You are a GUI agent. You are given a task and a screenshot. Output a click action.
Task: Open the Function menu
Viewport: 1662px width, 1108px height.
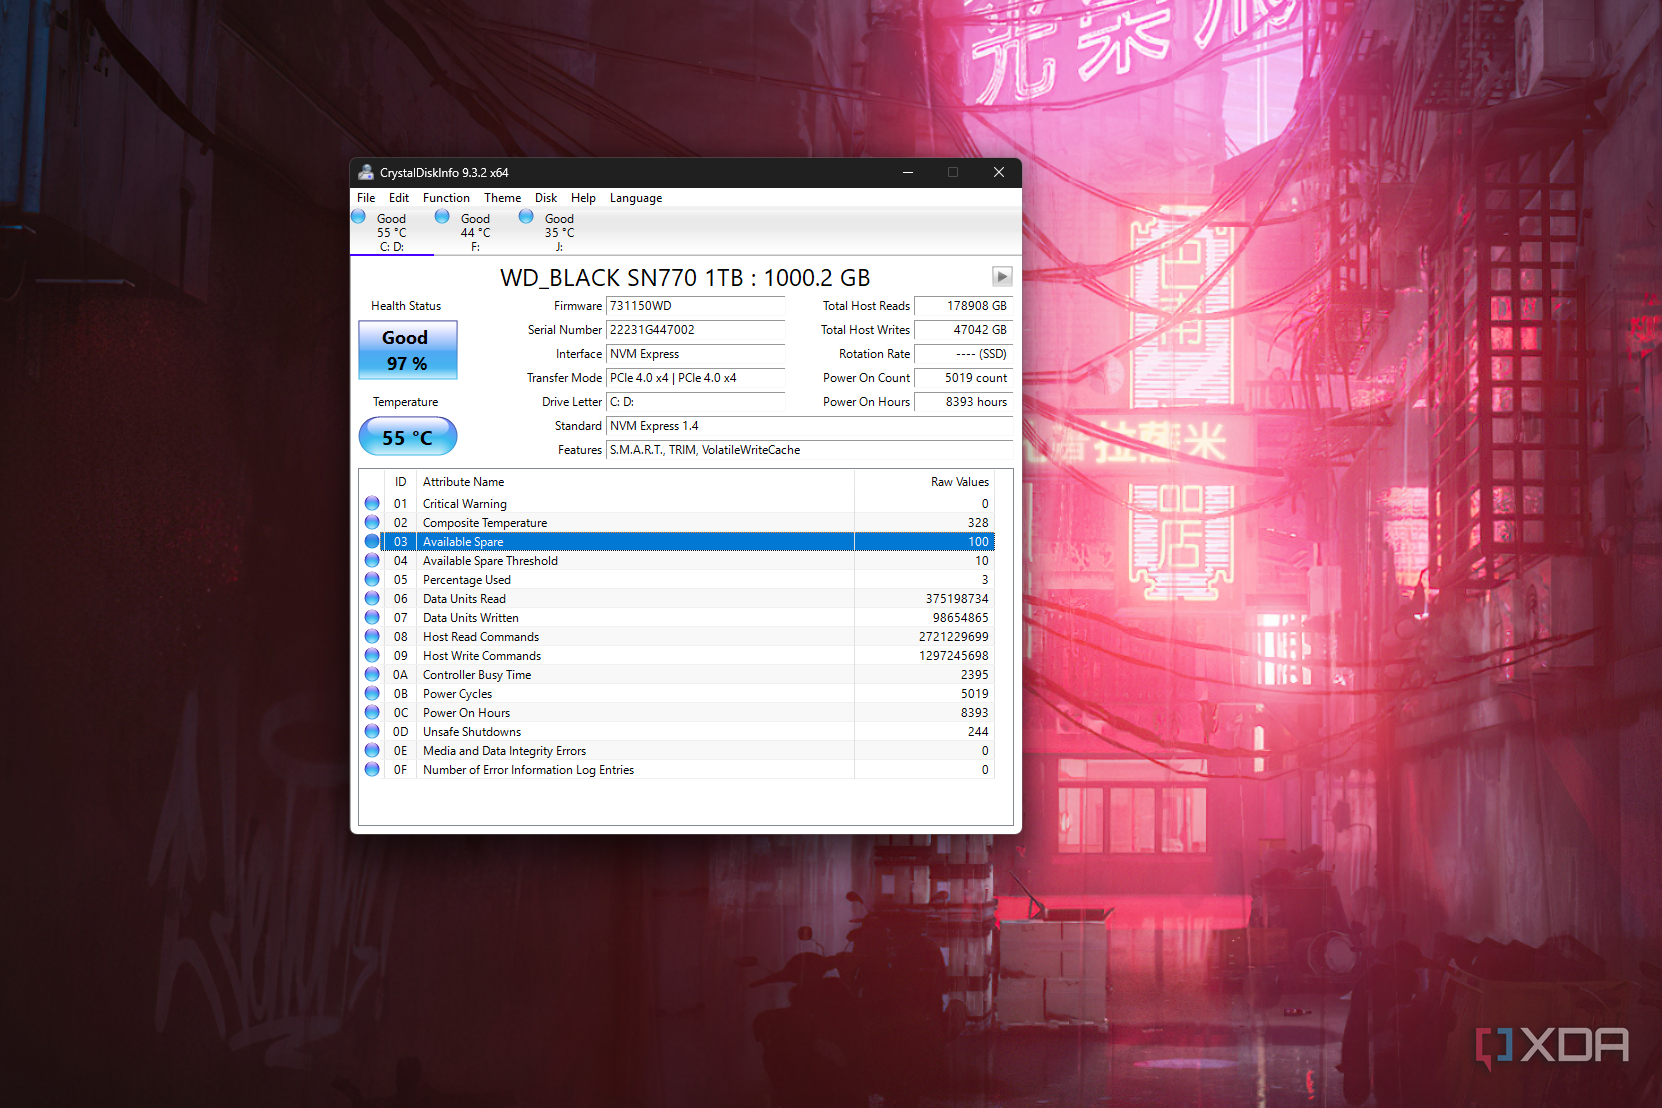446,198
